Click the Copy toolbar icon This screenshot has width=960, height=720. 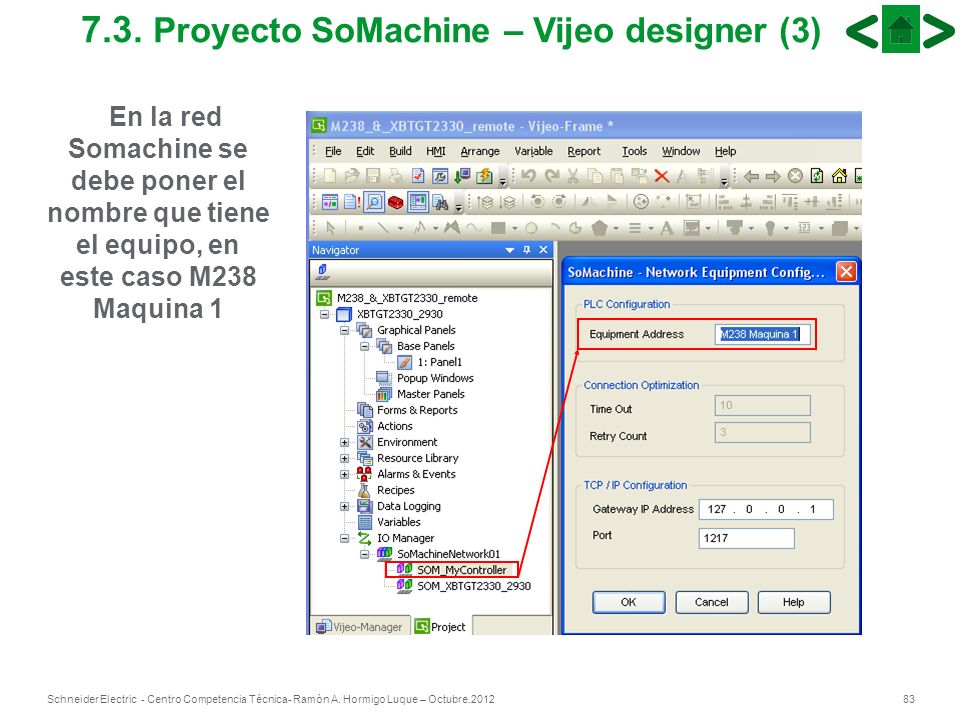point(594,176)
